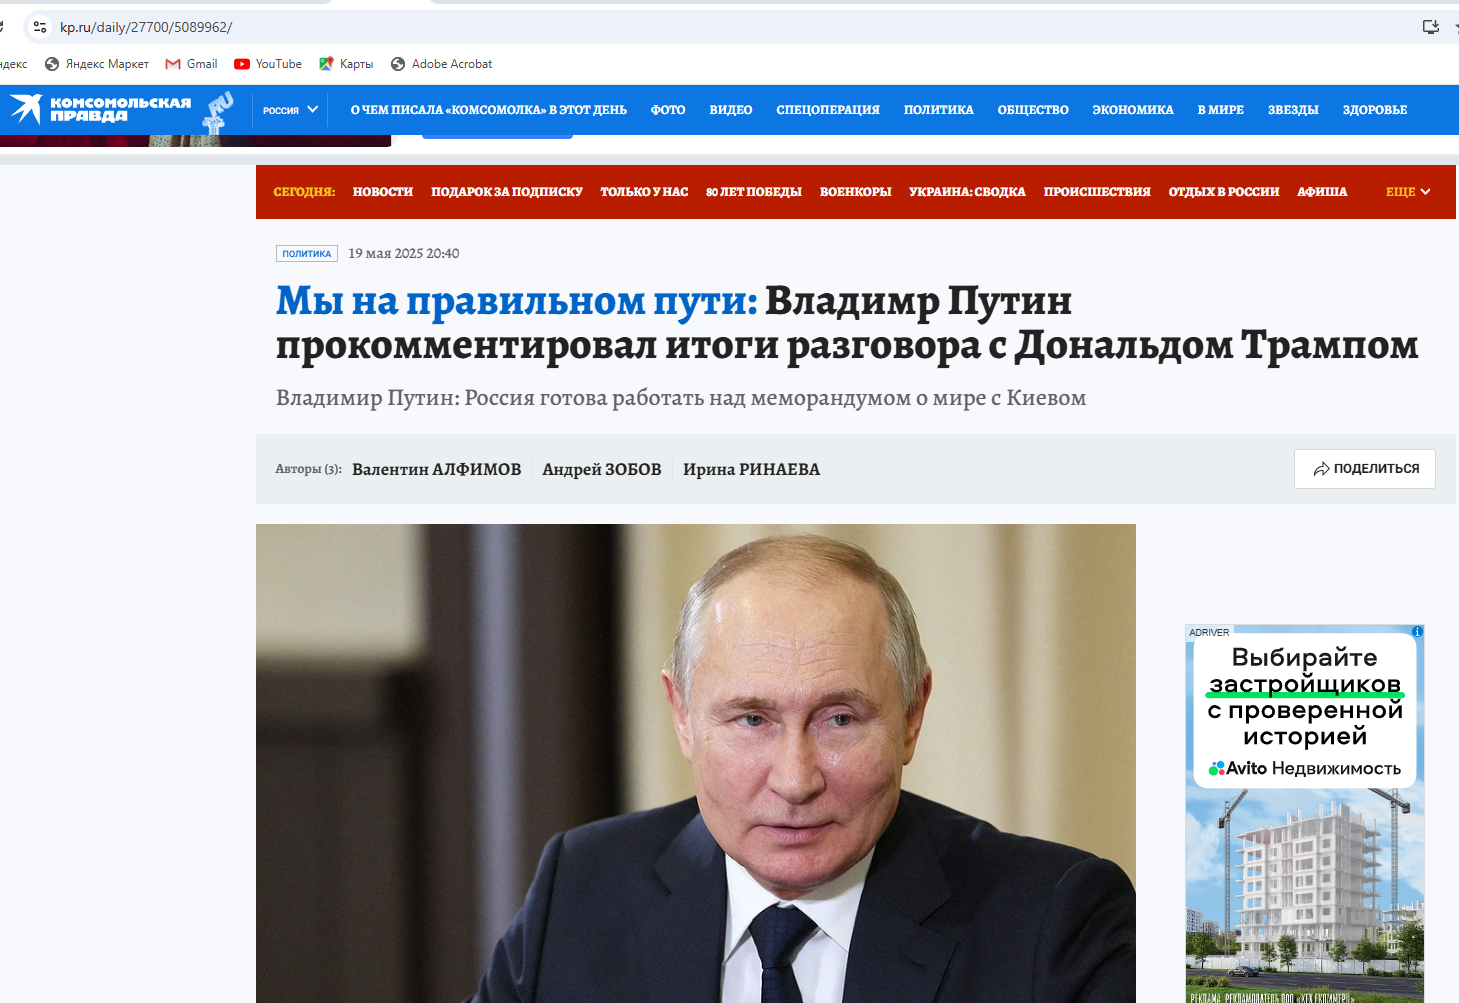Click the ПОЛИТИКА category tag above the headline
The image size is (1459, 1003).
(307, 254)
